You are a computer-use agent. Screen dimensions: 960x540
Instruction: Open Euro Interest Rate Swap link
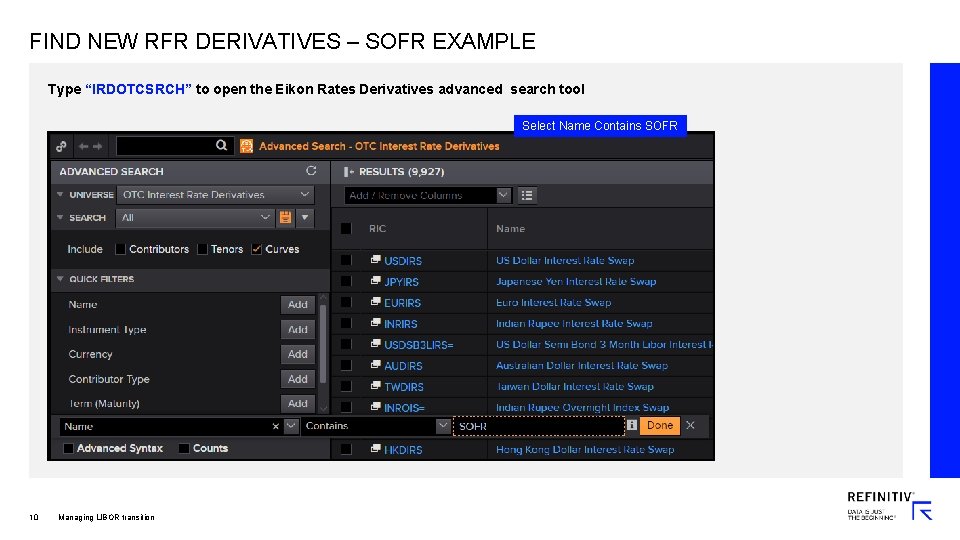pyautogui.click(x=553, y=302)
